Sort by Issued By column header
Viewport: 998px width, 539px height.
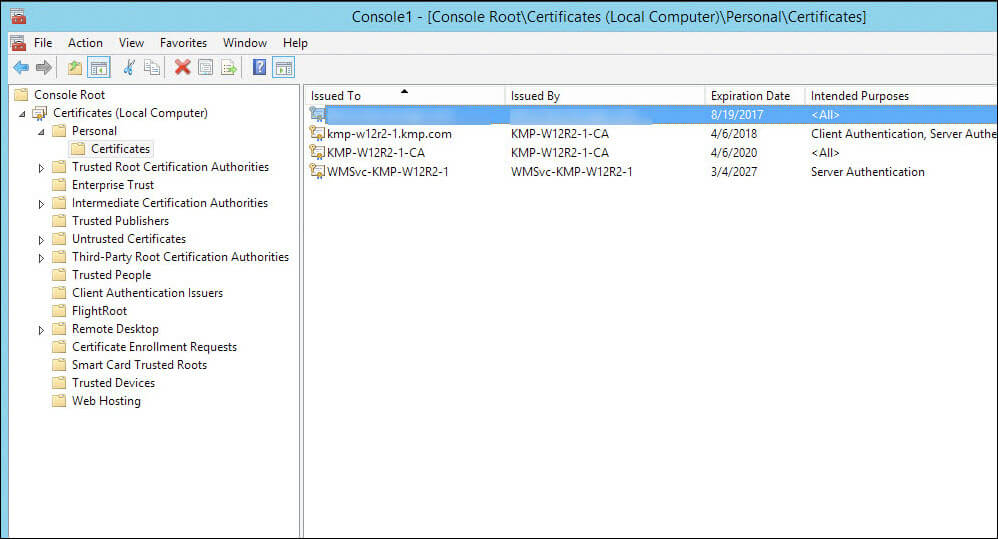tap(605, 96)
